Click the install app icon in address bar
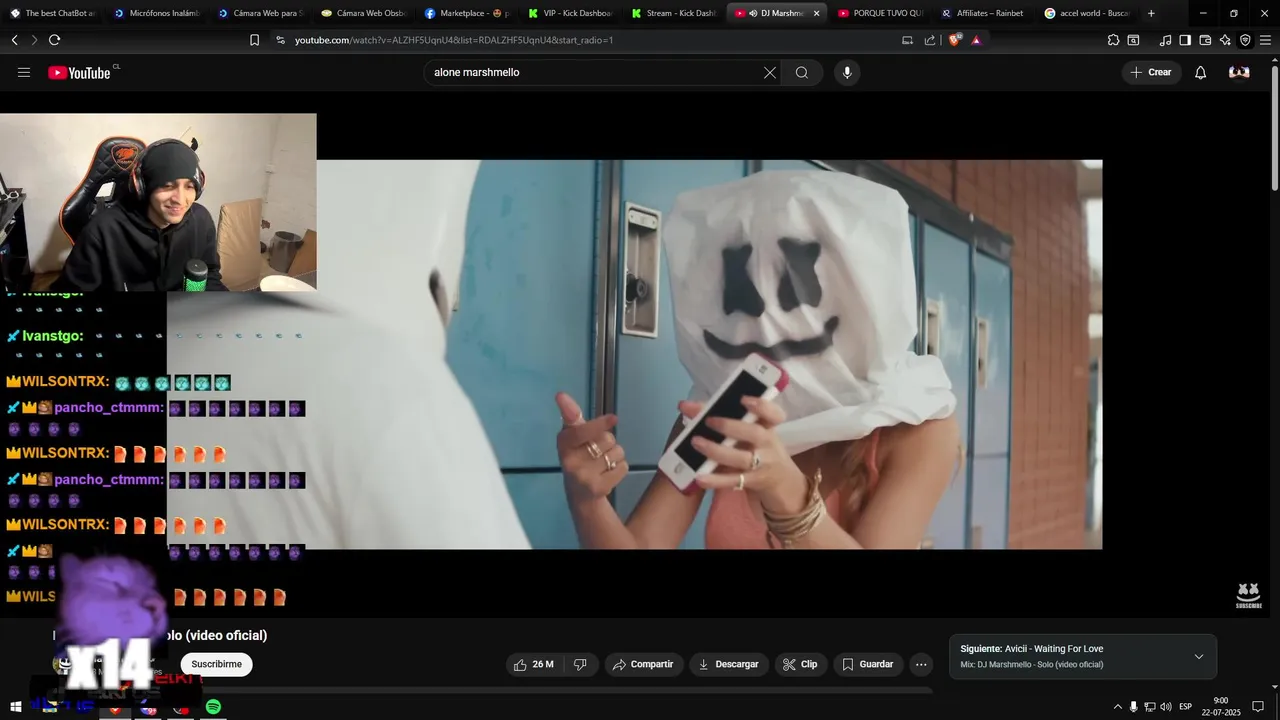Screen dimensions: 1280x720 pos(907,40)
